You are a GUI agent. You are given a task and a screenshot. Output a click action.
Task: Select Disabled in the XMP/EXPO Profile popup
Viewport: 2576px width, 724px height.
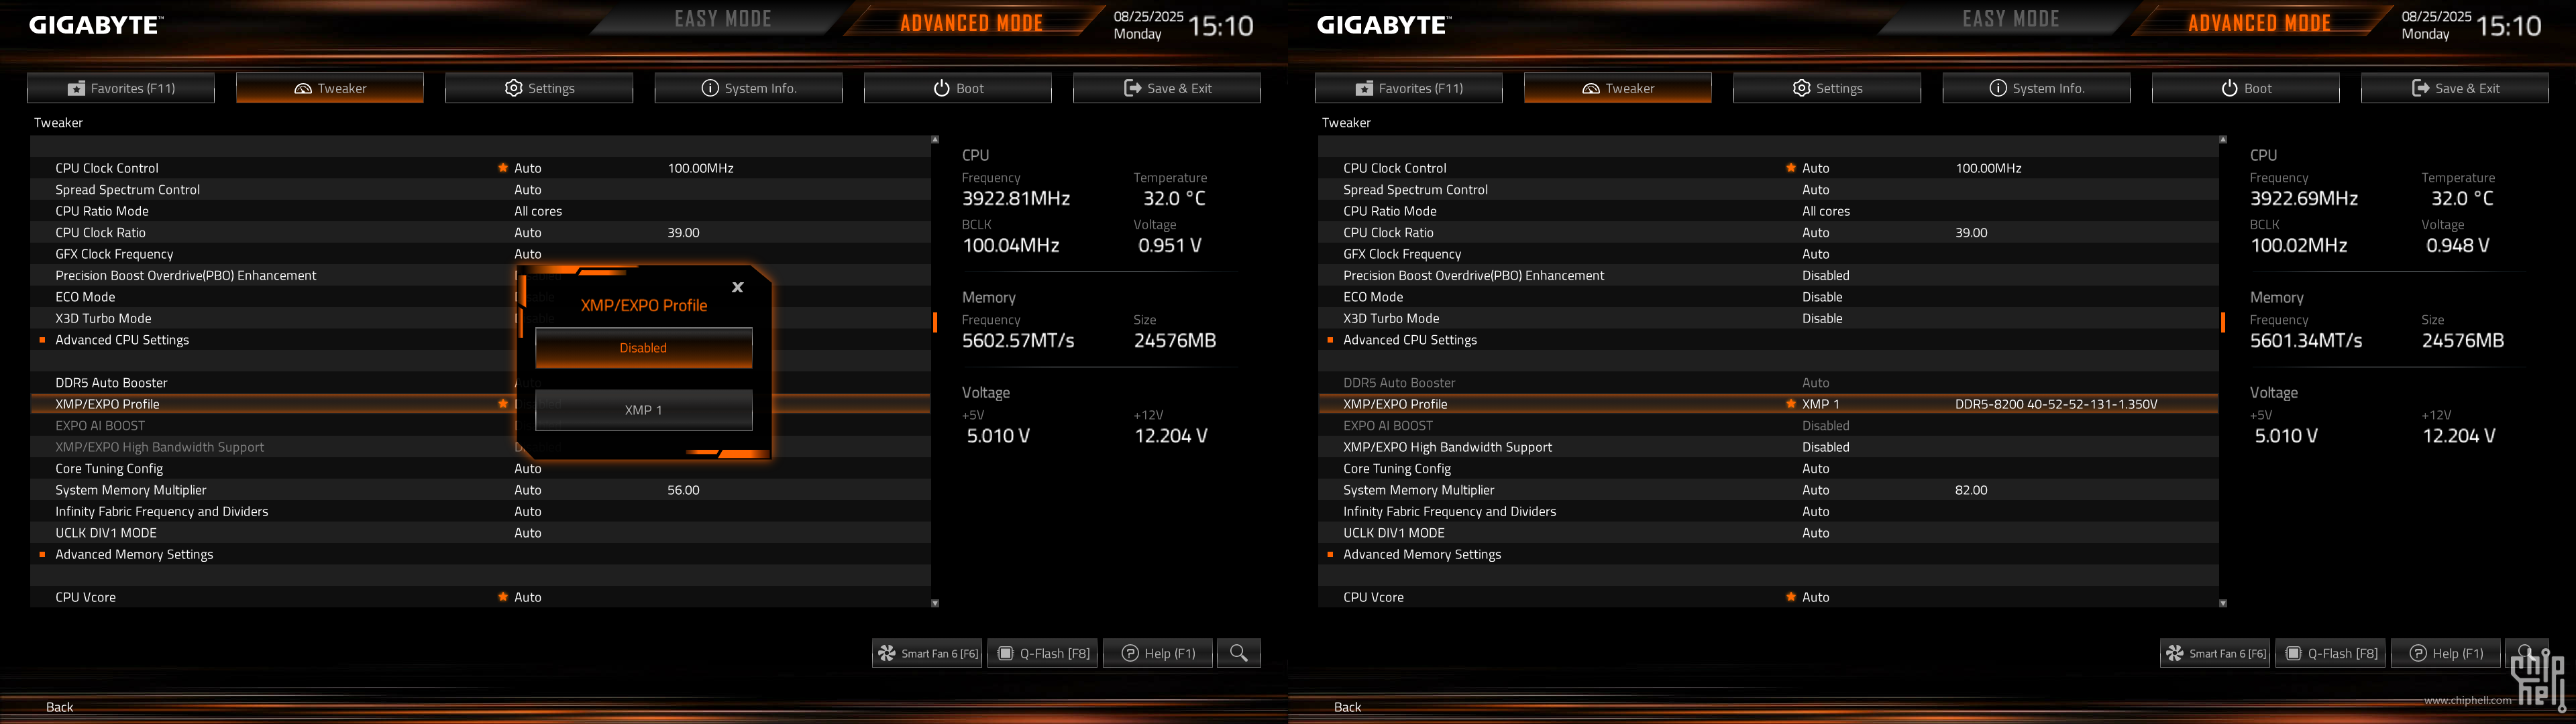[643, 348]
